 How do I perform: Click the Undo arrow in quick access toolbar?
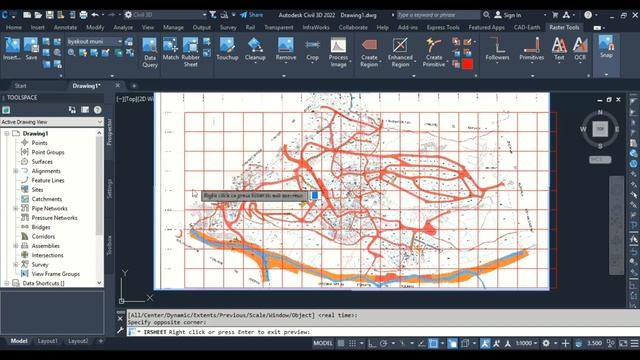tap(95, 15)
